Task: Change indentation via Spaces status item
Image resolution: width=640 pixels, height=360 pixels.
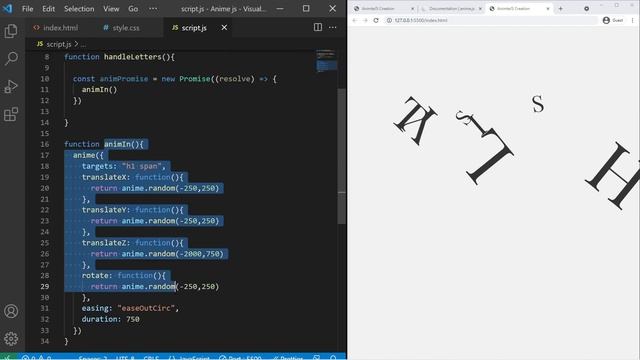Action: coord(93,358)
